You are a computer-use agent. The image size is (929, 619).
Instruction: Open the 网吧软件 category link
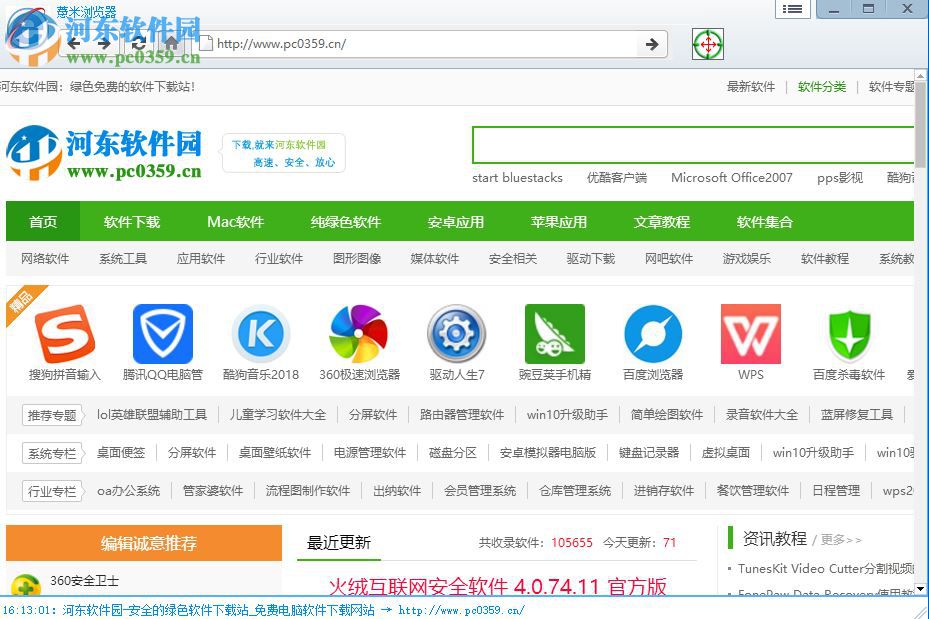coord(669,258)
